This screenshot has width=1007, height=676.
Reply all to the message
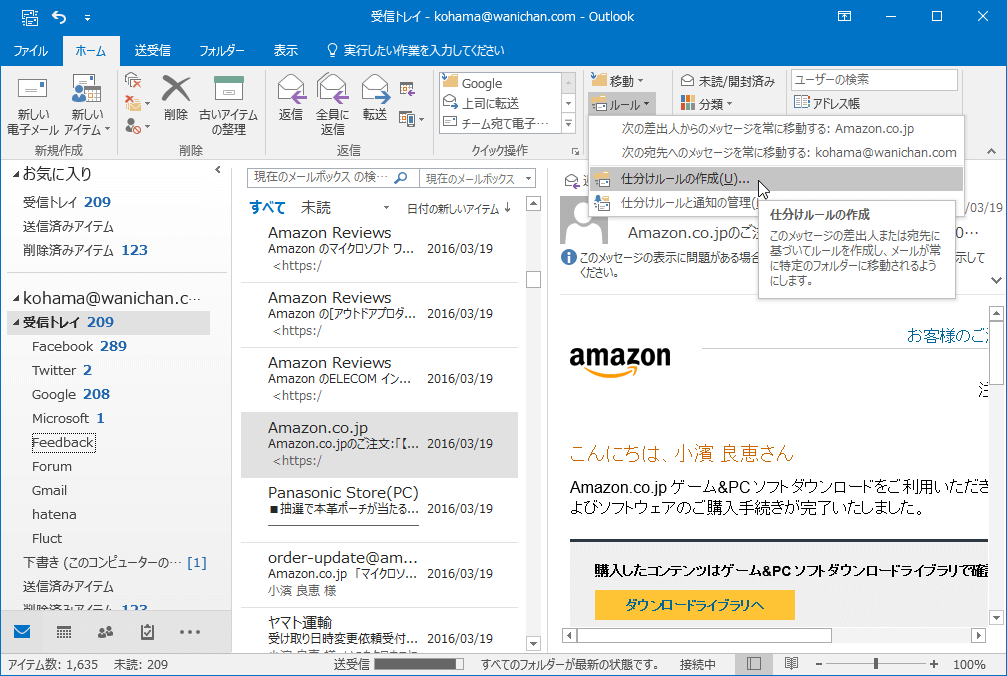pos(332,105)
